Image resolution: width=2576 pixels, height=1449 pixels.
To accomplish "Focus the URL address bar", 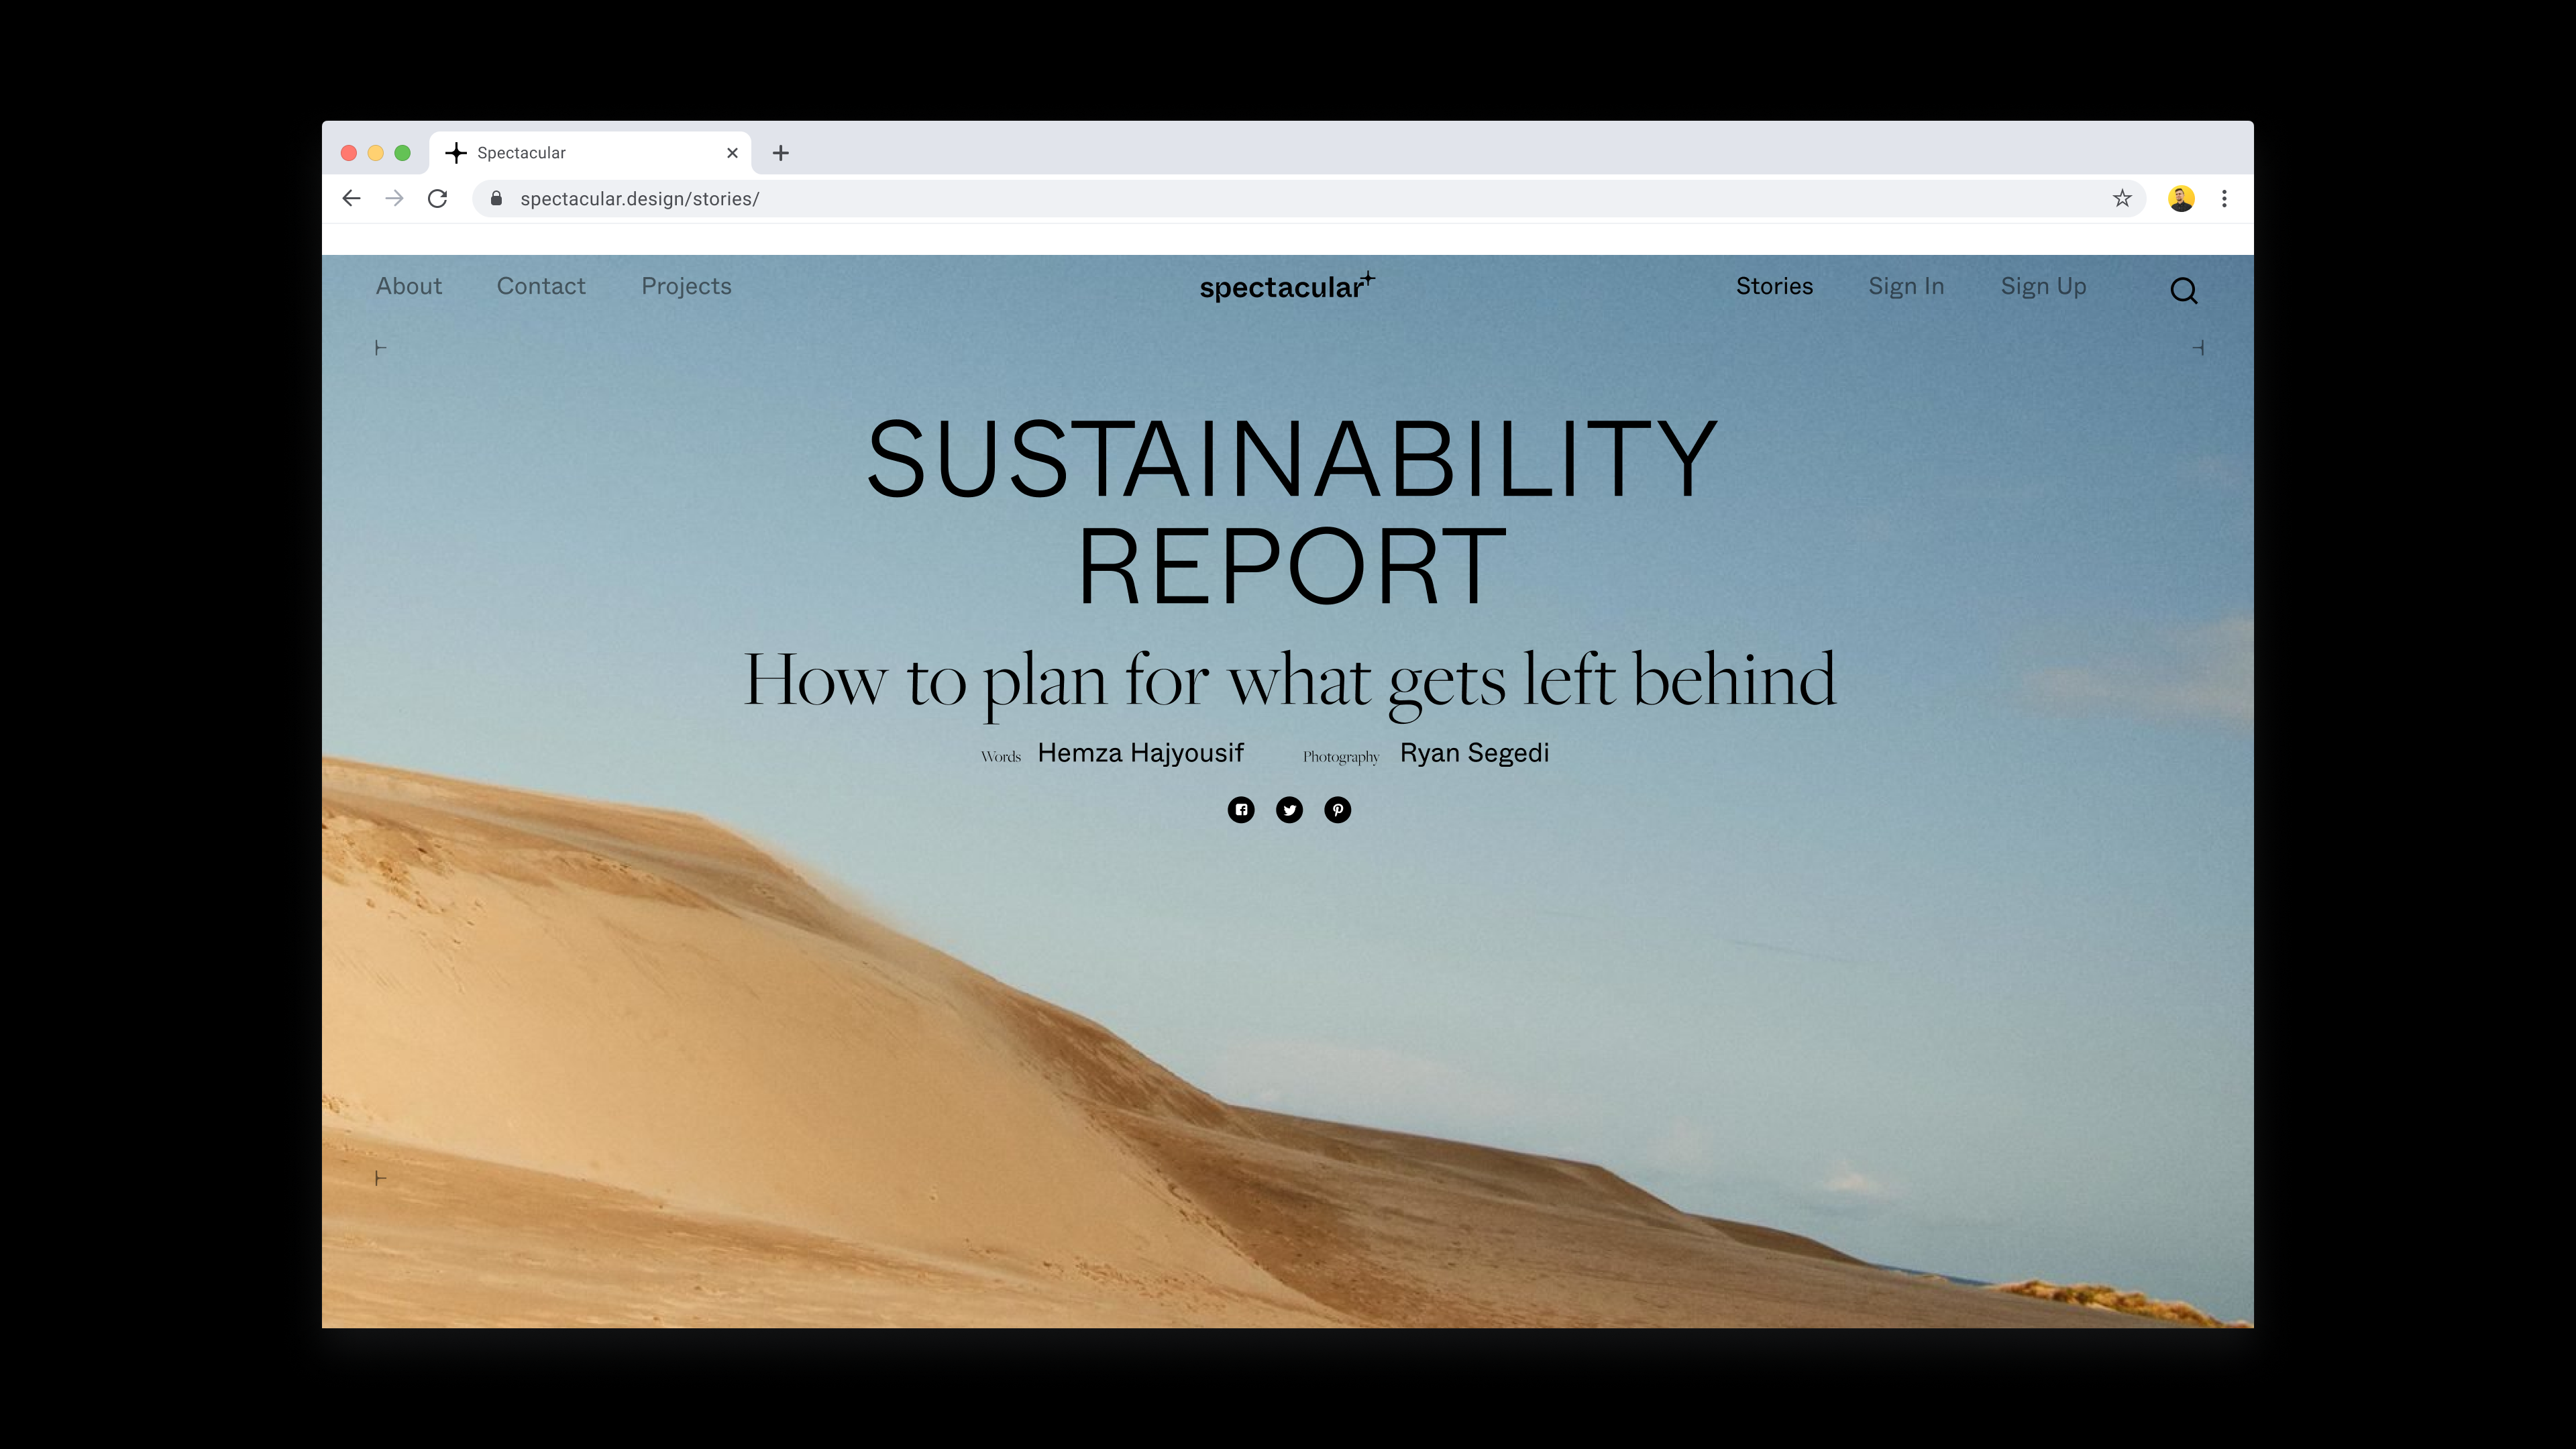I will point(1300,198).
